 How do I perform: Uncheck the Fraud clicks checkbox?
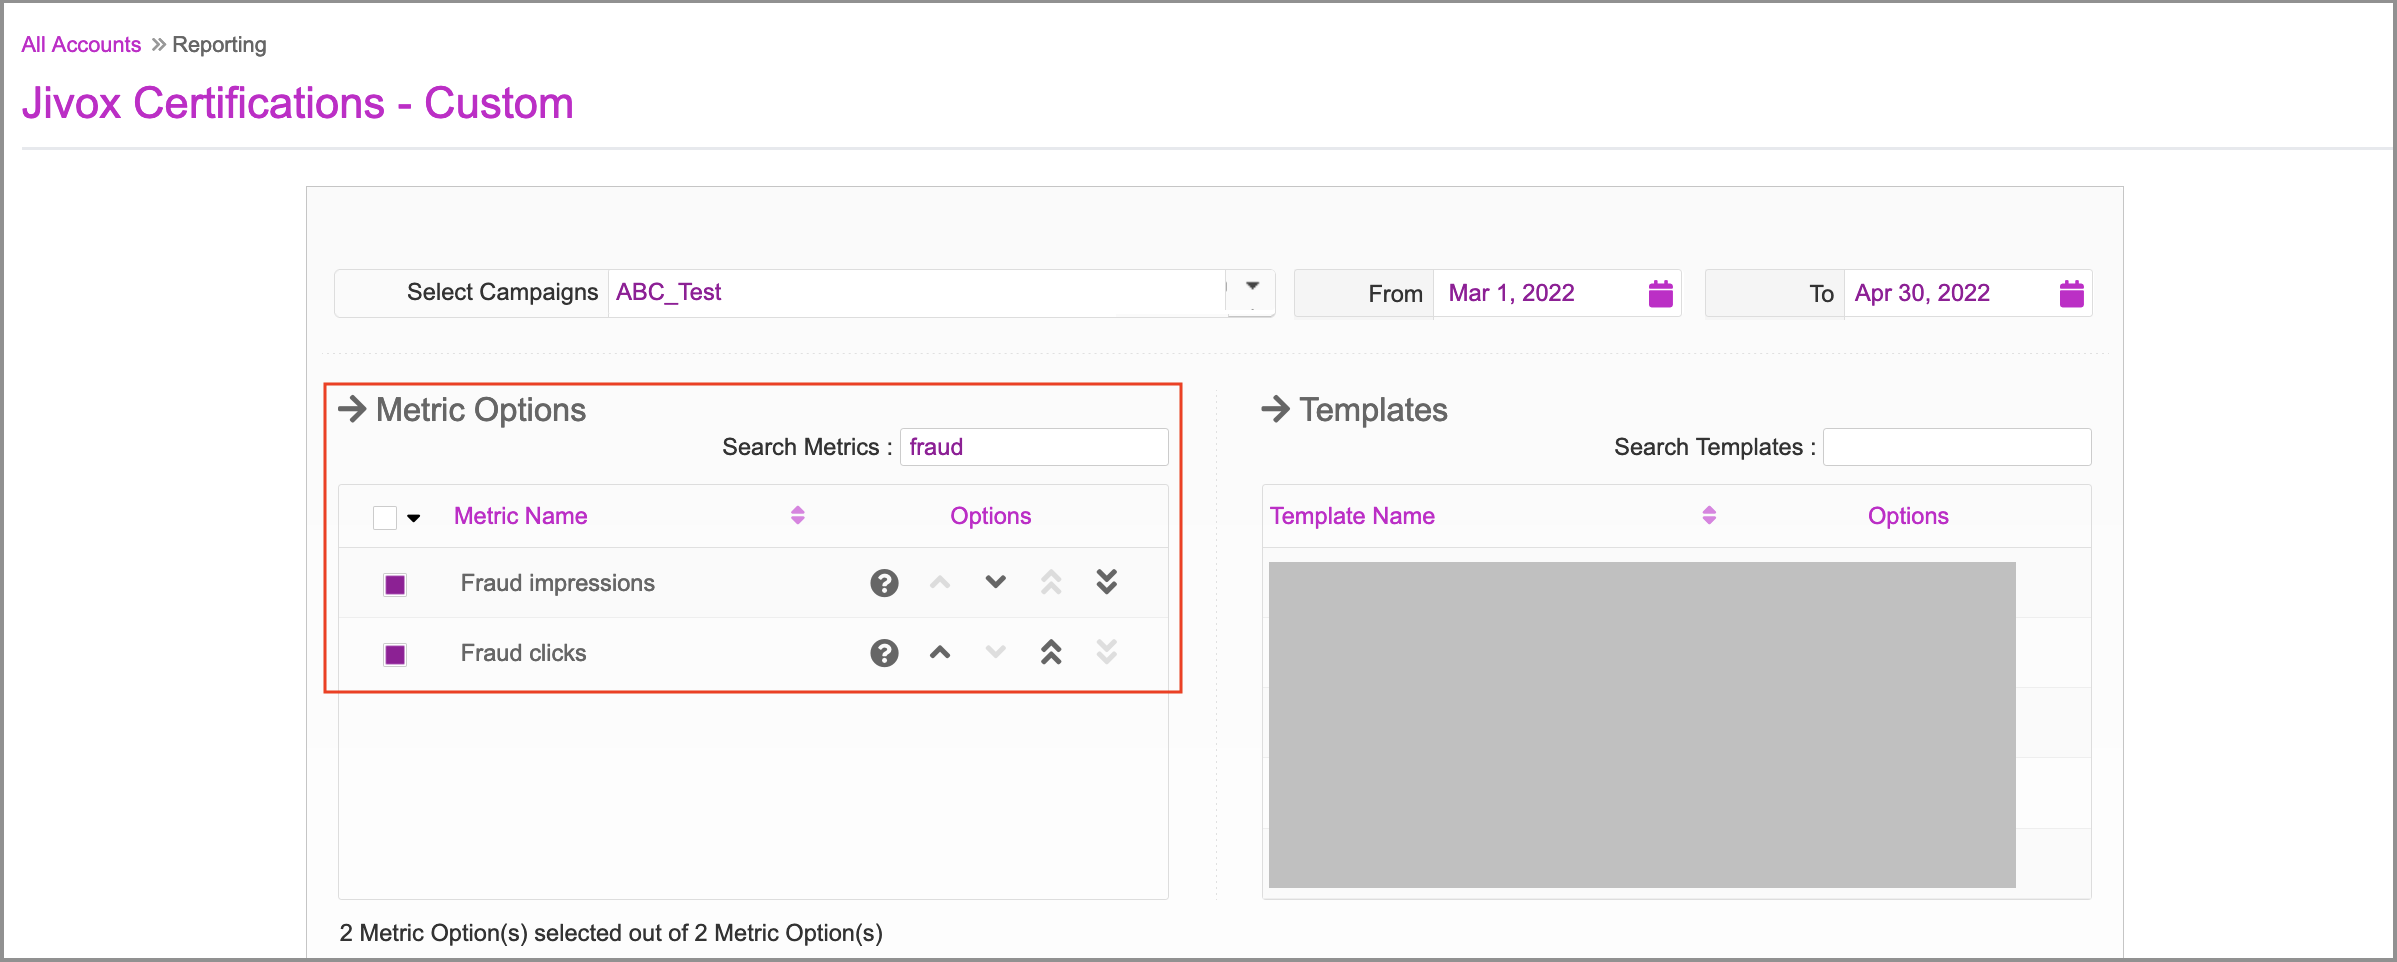(395, 655)
